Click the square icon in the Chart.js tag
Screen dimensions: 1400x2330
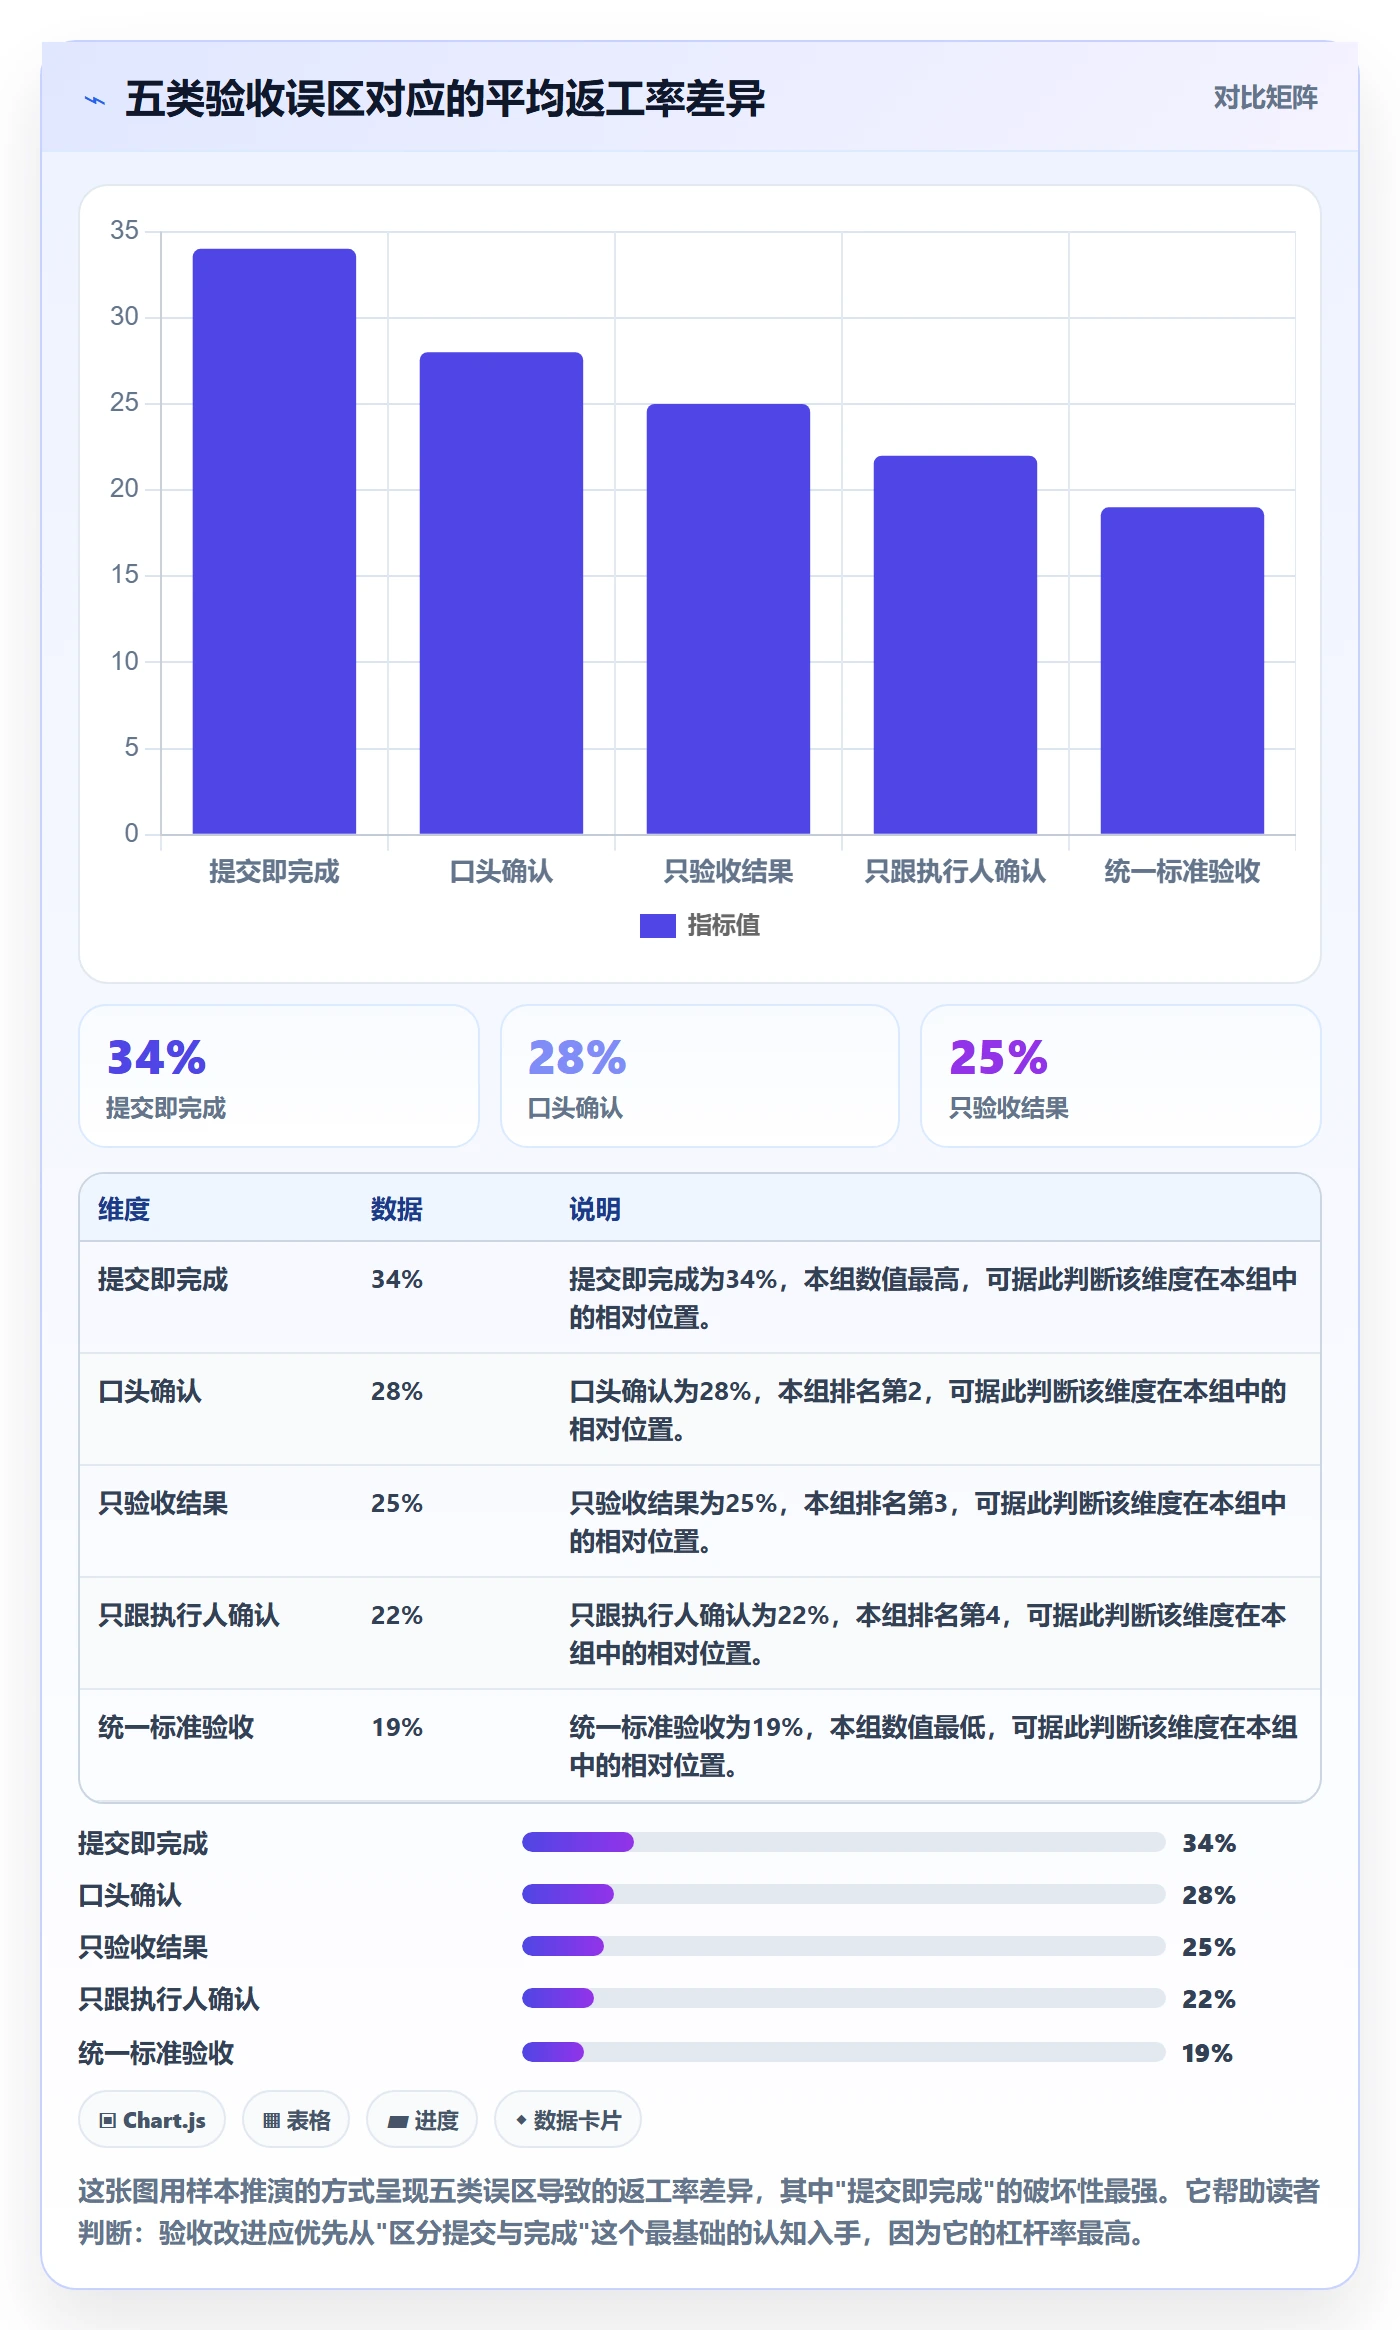pyautogui.click(x=108, y=2120)
